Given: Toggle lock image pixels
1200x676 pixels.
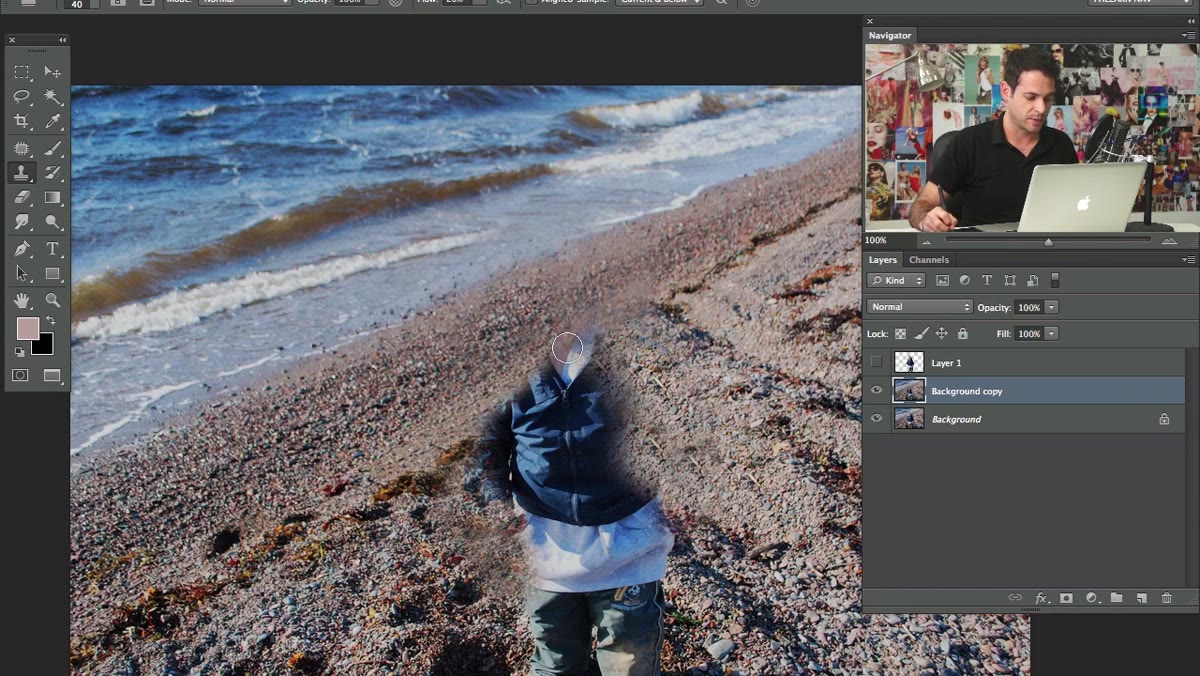Looking at the screenshot, I should coord(921,334).
